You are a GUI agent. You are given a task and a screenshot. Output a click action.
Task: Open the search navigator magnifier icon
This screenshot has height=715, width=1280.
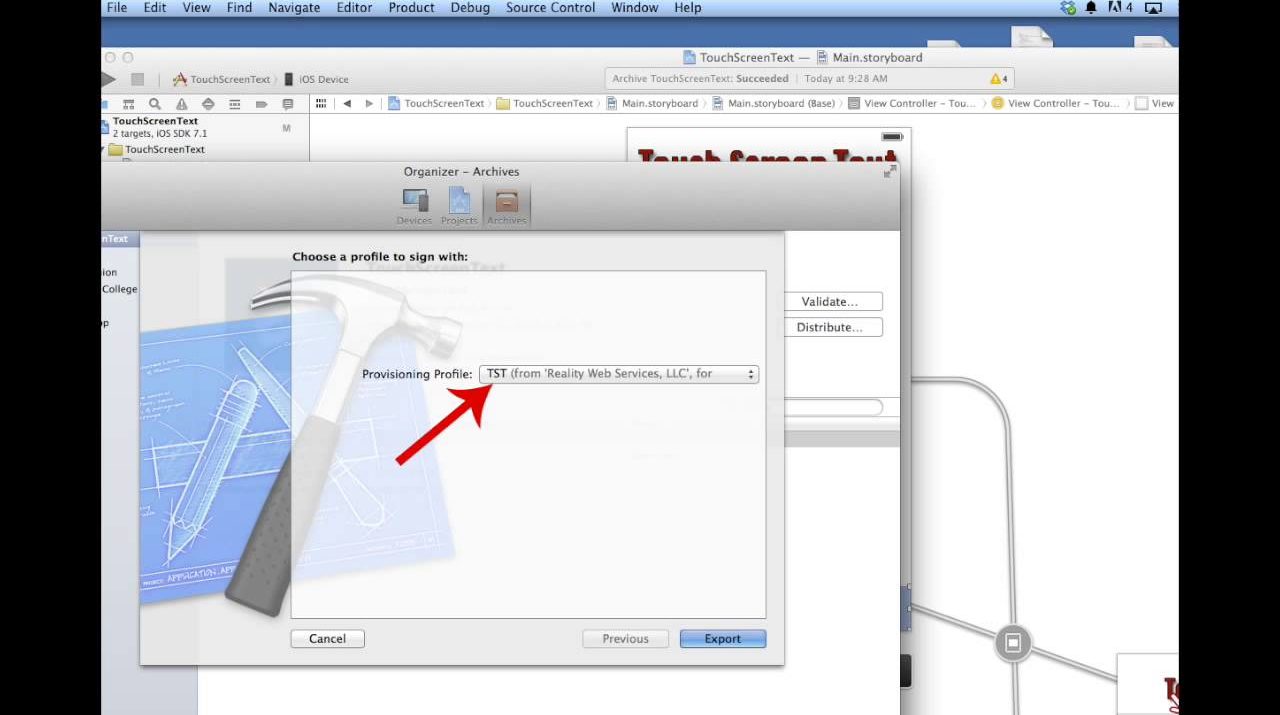(155, 104)
